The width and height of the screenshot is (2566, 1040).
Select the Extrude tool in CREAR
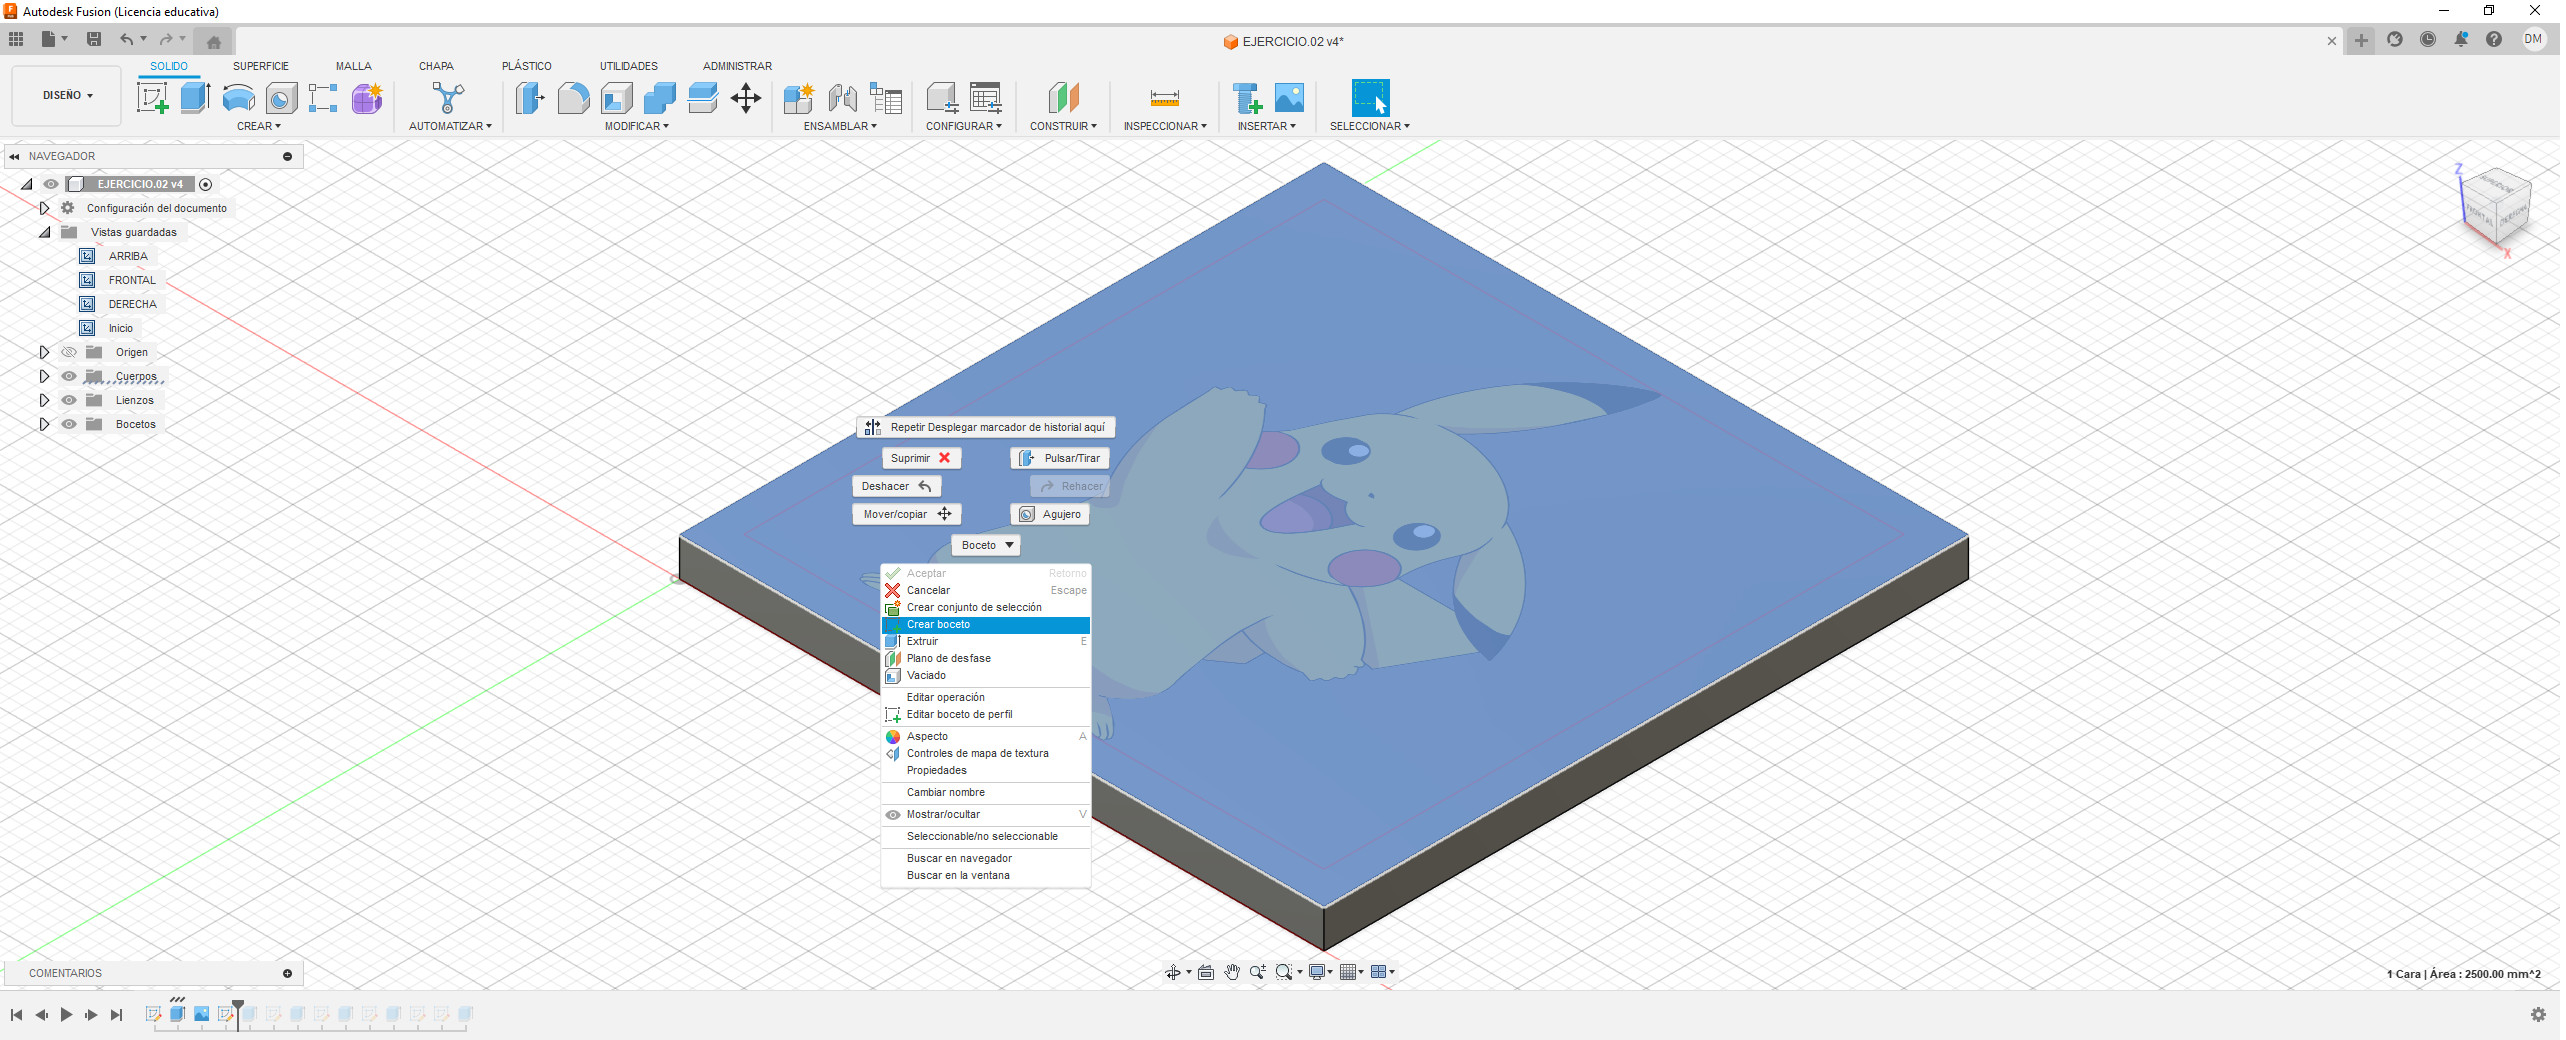[195, 98]
